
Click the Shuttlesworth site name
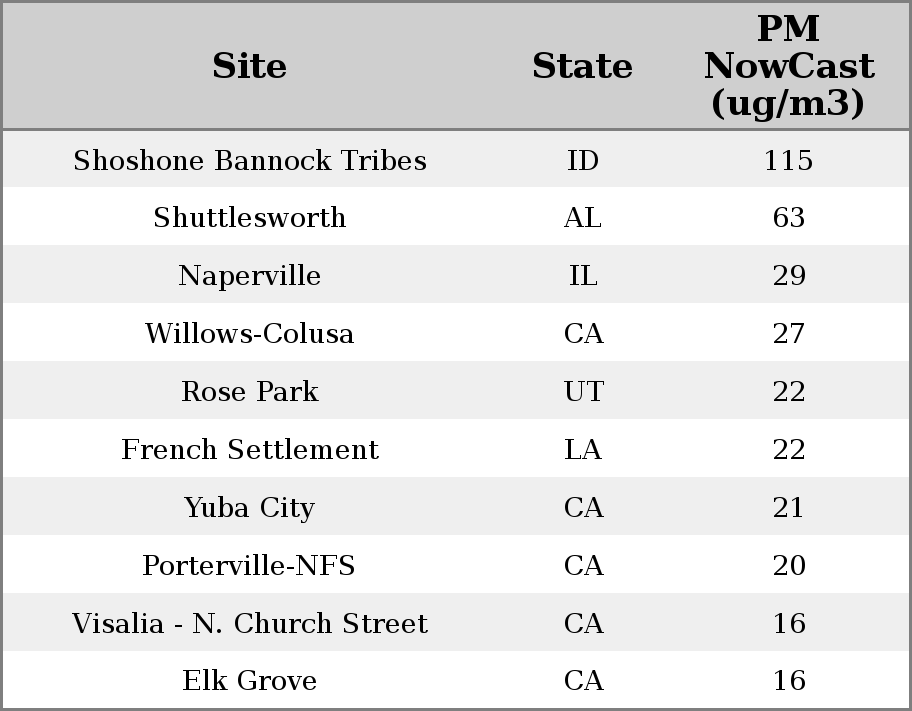pyautogui.click(x=249, y=218)
